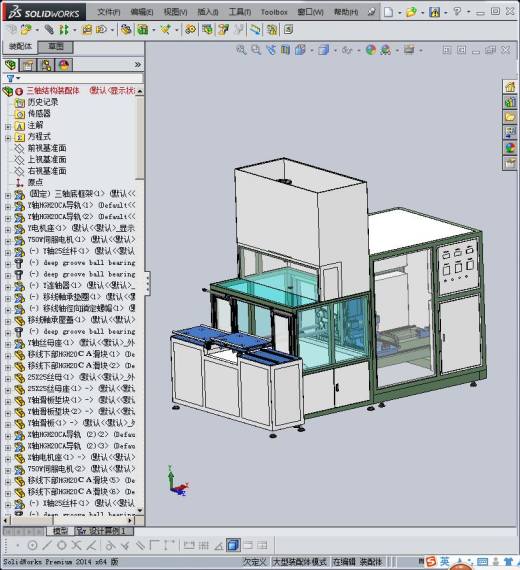Click the Smart Fasteners icon

click(x=87, y=29)
